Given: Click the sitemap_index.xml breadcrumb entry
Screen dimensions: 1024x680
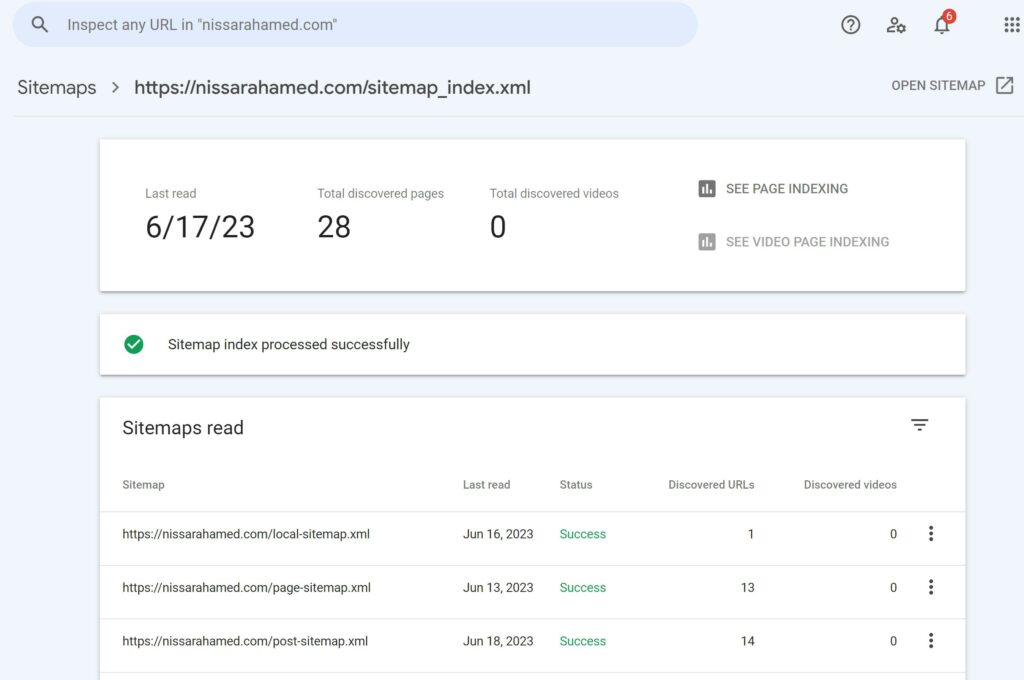Looking at the screenshot, I should click(x=333, y=87).
